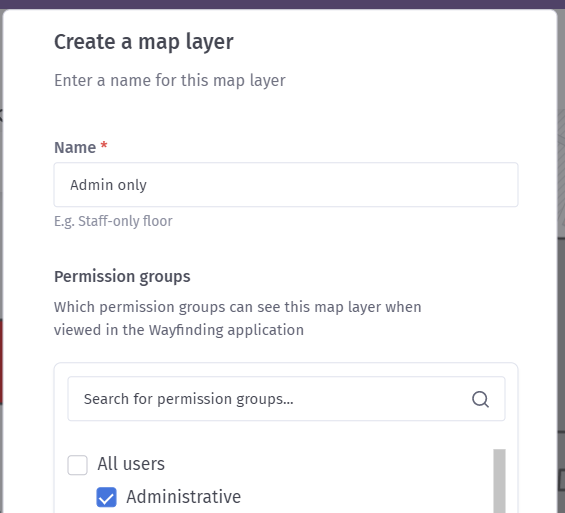Click the permission groups list scrollbar
The width and height of the screenshot is (565, 513).
click(499, 481)
